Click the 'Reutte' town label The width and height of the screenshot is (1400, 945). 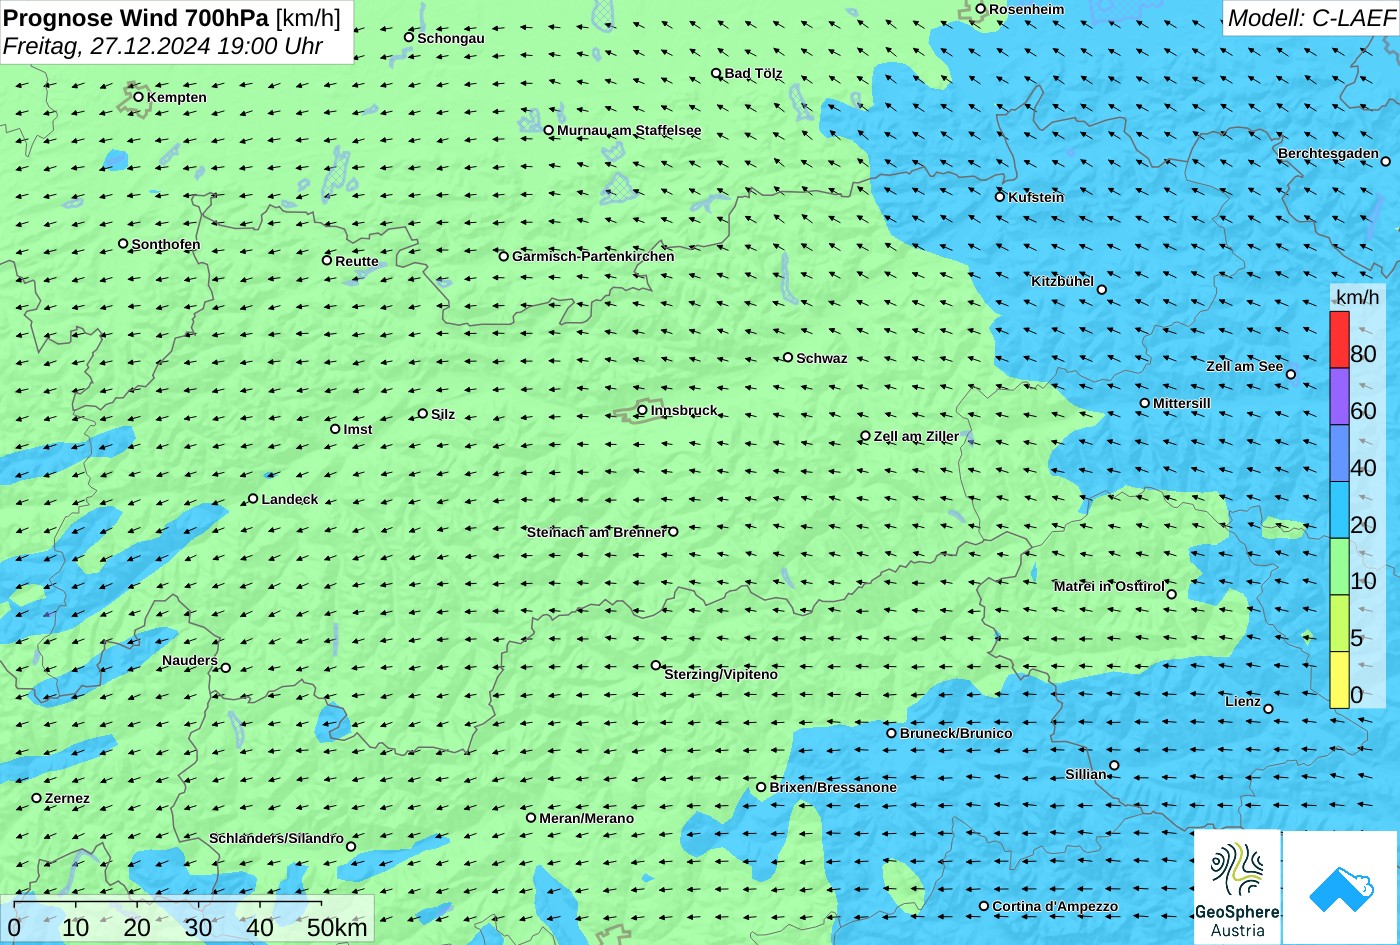(357, 261)
